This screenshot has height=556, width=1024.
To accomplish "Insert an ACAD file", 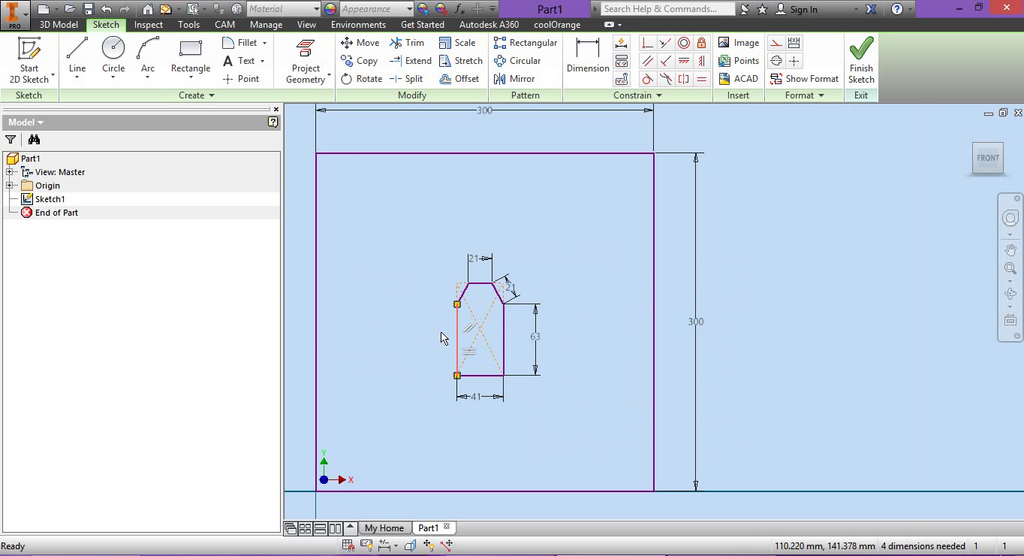I will (738, 78).
